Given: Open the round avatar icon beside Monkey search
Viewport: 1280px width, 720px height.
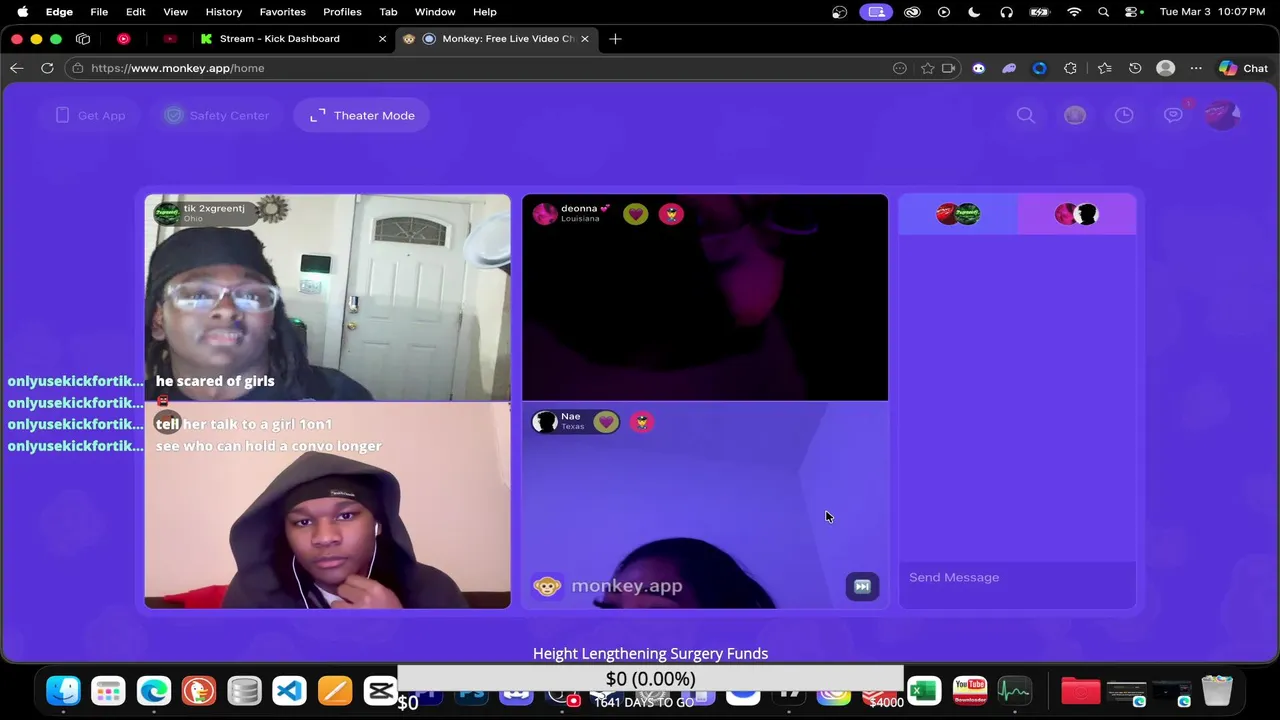Looking at the screenshot, I should (x=1075, y=115).
